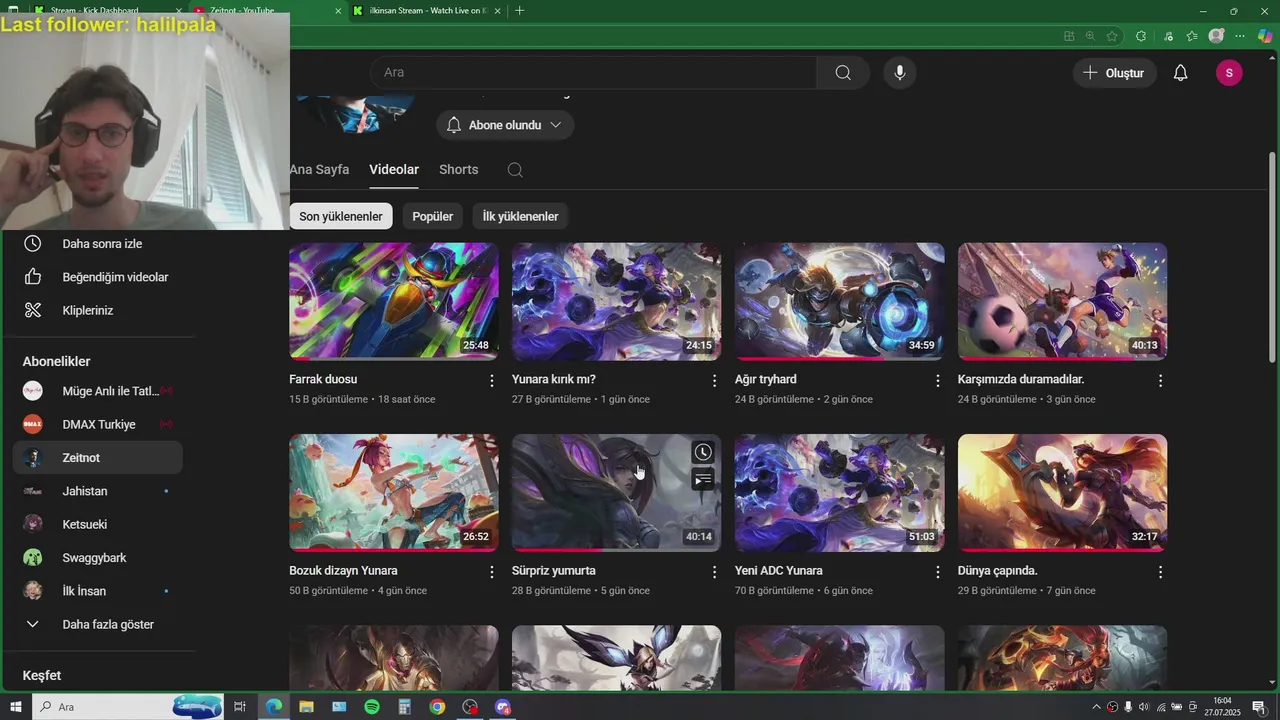Open browser settings three-dots menu

(x=1240, y=36)
